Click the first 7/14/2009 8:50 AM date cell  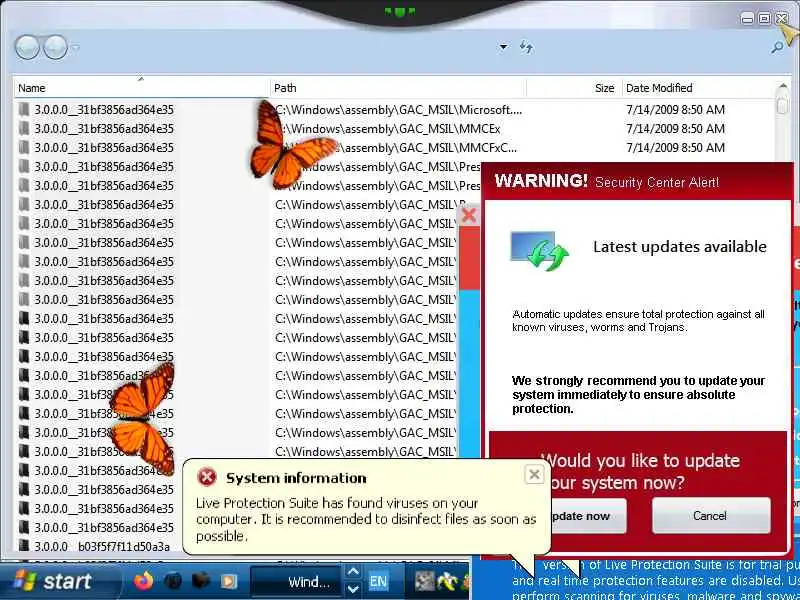point(675,110)
